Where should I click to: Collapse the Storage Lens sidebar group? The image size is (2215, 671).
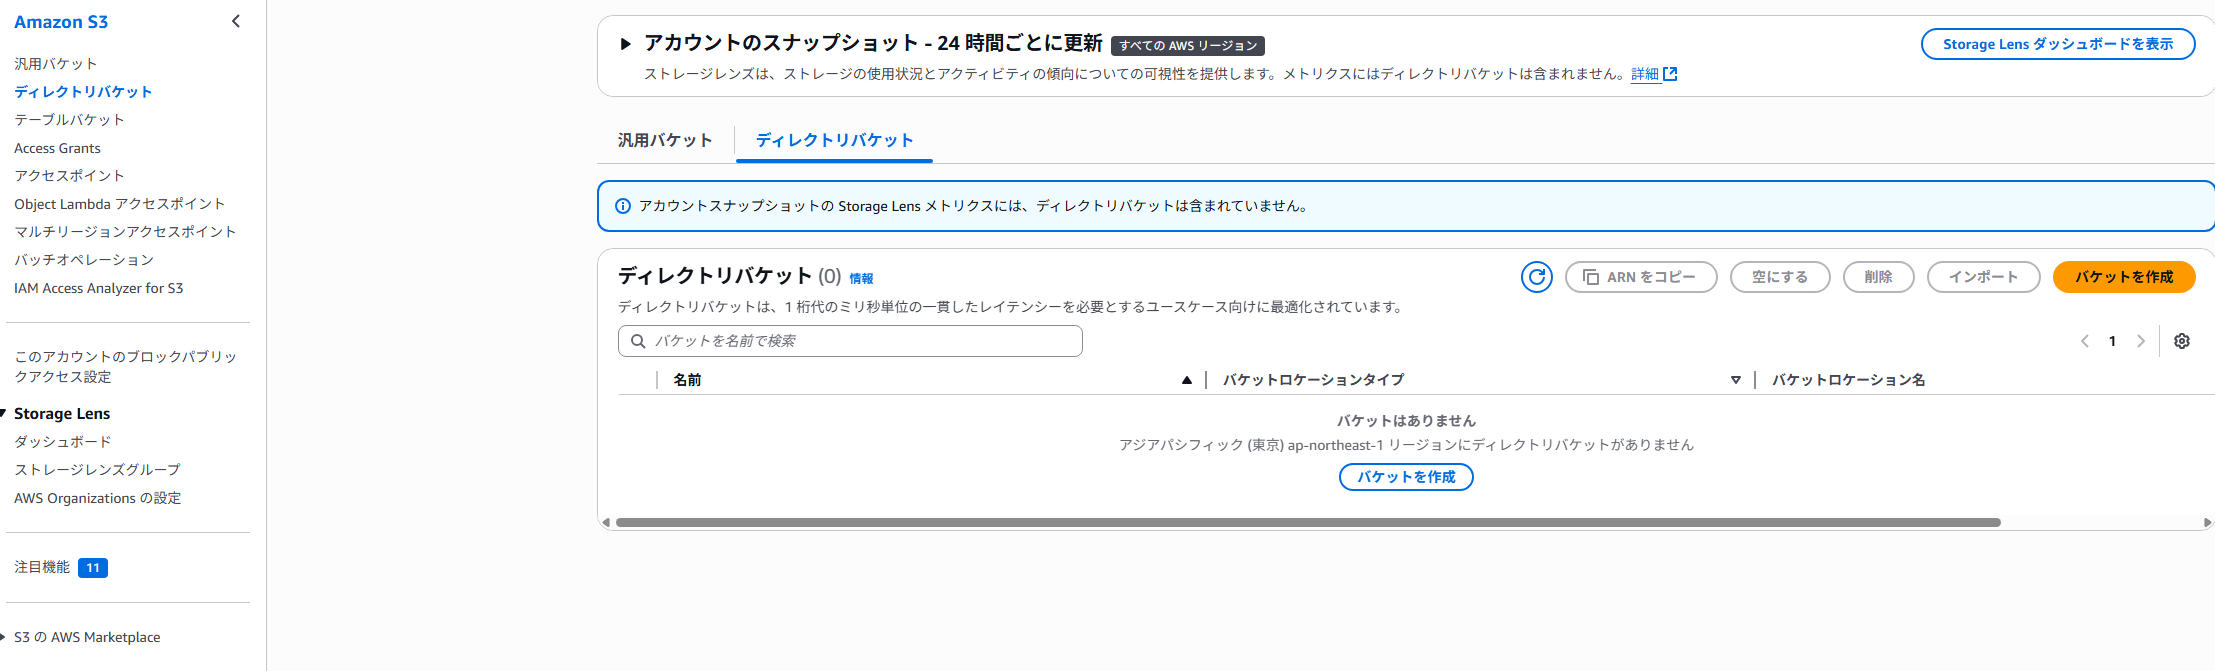(3, 413)
